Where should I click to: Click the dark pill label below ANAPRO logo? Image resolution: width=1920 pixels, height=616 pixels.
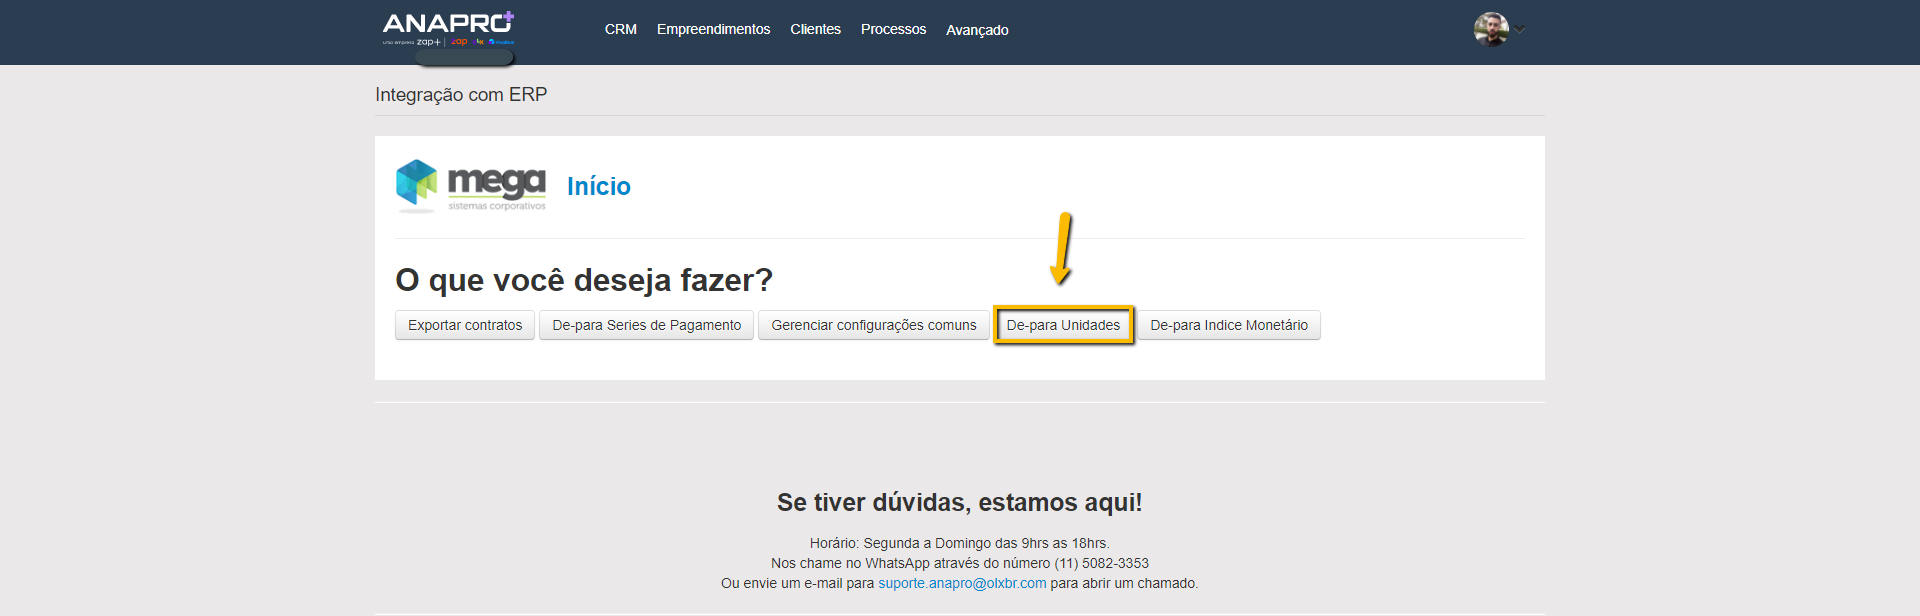pos(464,58)
